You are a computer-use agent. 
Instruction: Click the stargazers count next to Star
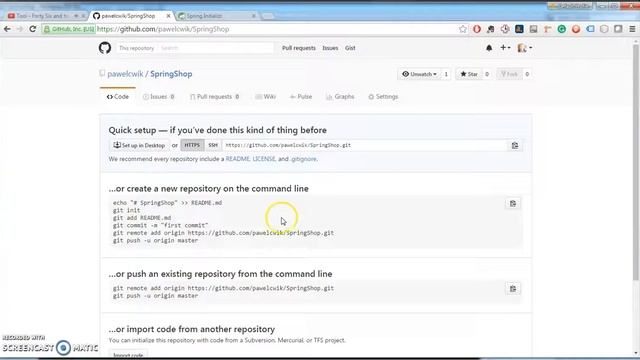(x=487, y=74)
